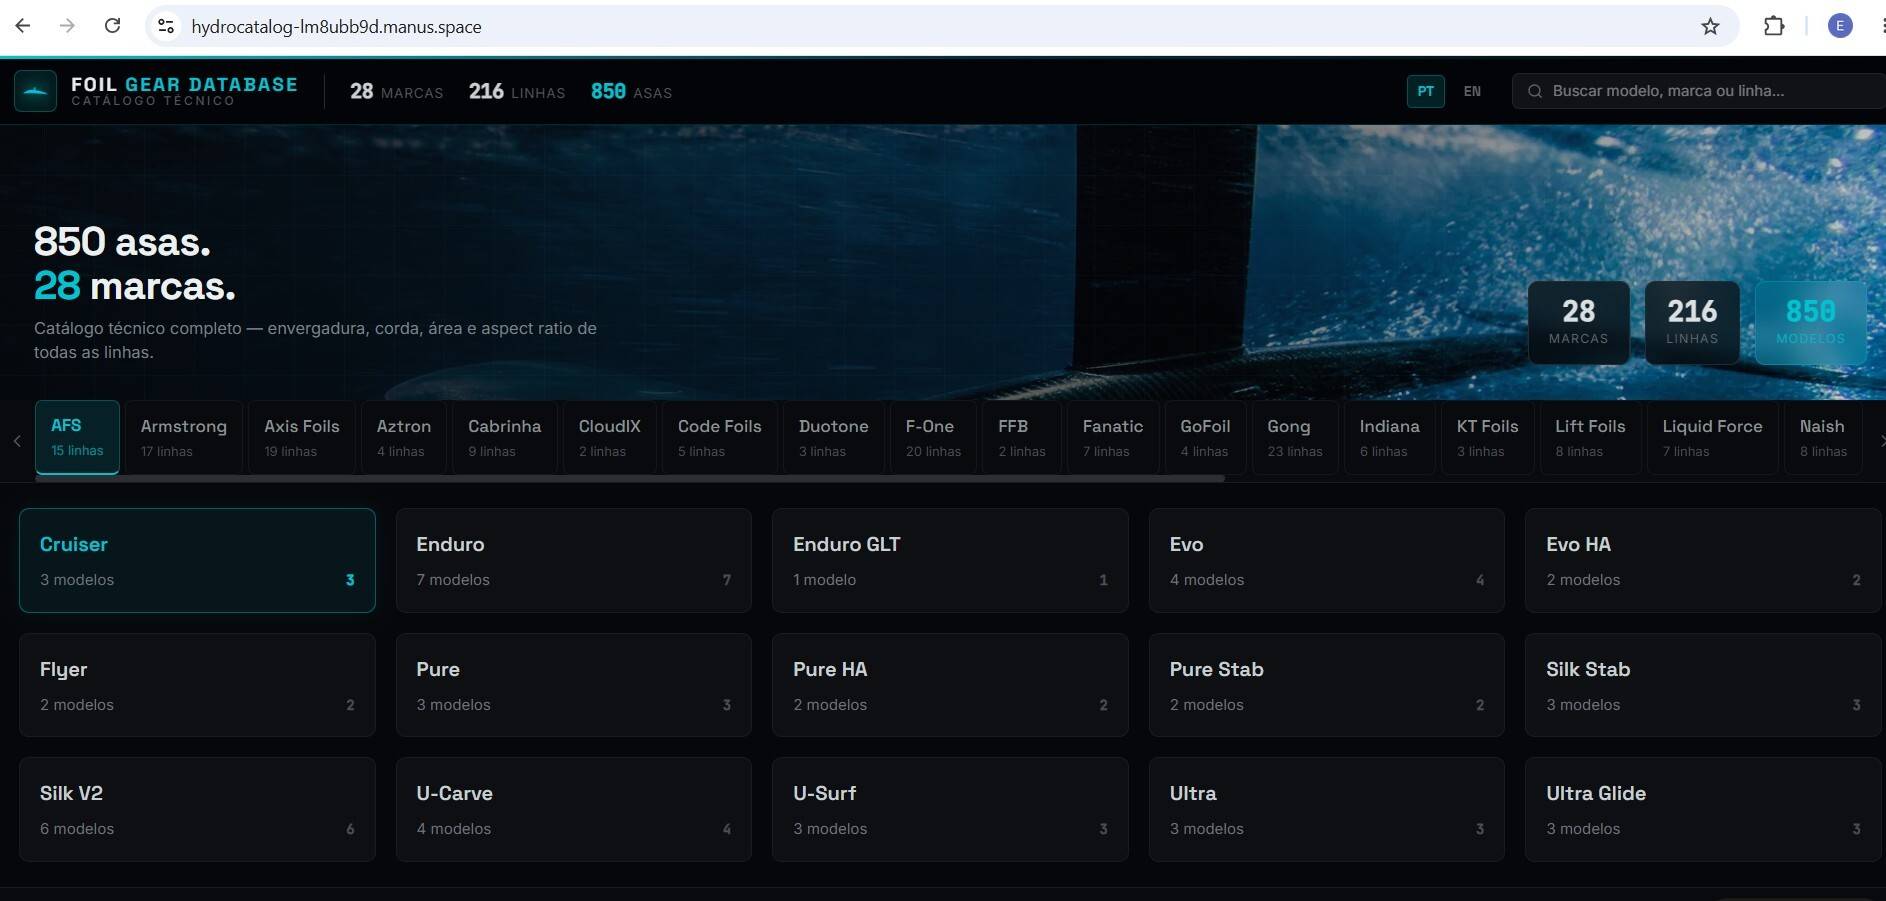Click the brand list horizontal scrollbar

click(630, 479)
